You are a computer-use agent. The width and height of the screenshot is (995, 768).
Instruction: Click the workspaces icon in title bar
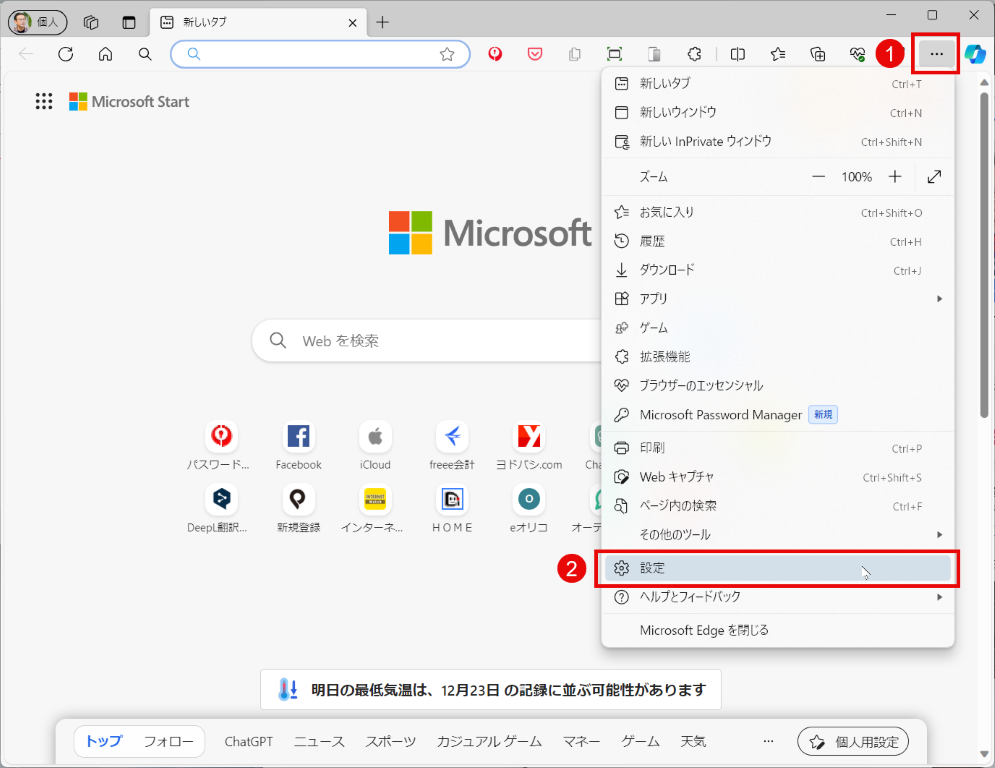click(x=91, y=22)
